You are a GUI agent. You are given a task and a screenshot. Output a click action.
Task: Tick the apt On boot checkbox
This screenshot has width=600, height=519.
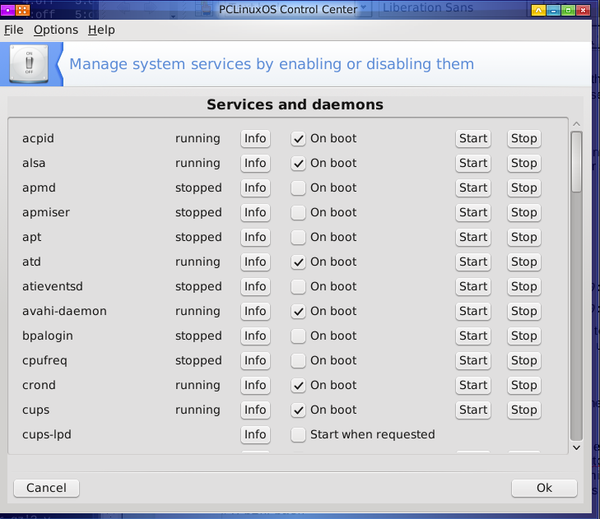[298, 237]
